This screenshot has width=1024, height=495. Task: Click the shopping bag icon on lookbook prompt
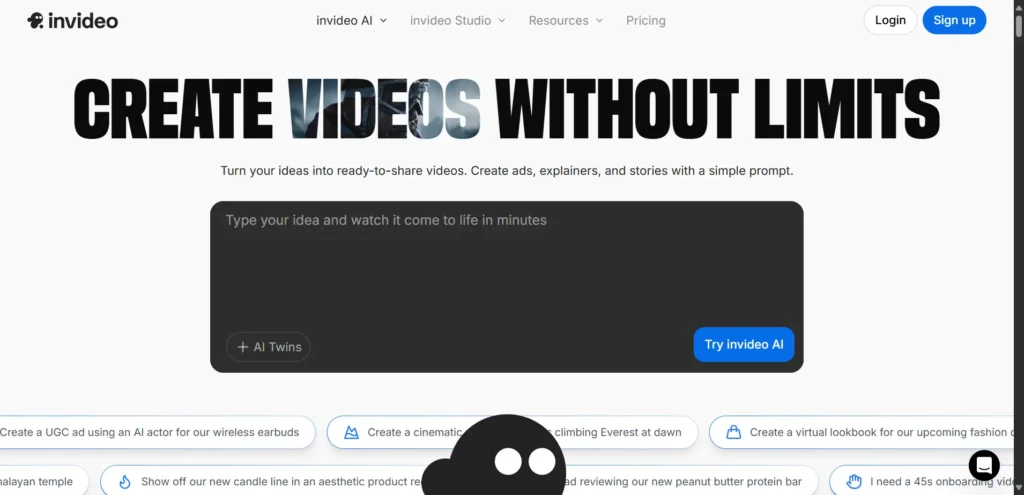(x=734, y=432)
